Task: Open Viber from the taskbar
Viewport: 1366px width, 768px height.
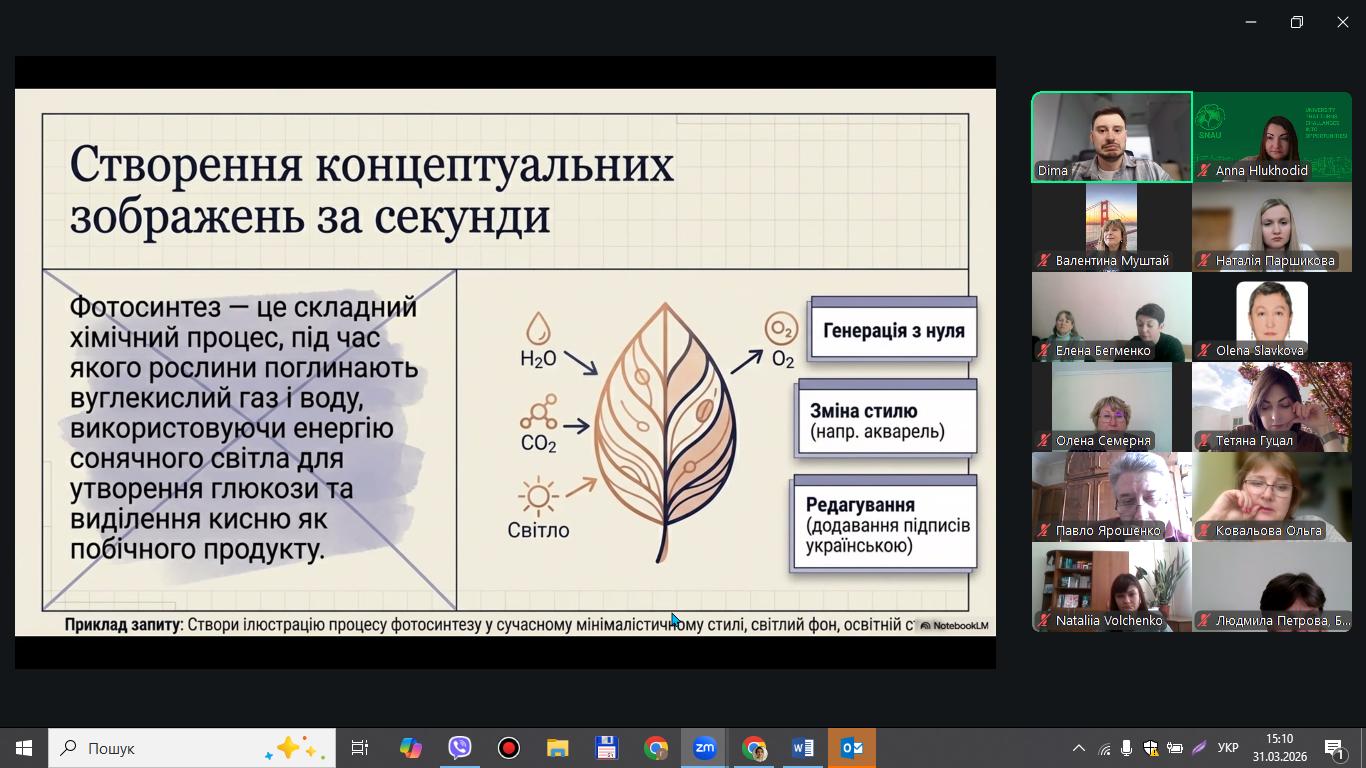Action: point(460,748)
